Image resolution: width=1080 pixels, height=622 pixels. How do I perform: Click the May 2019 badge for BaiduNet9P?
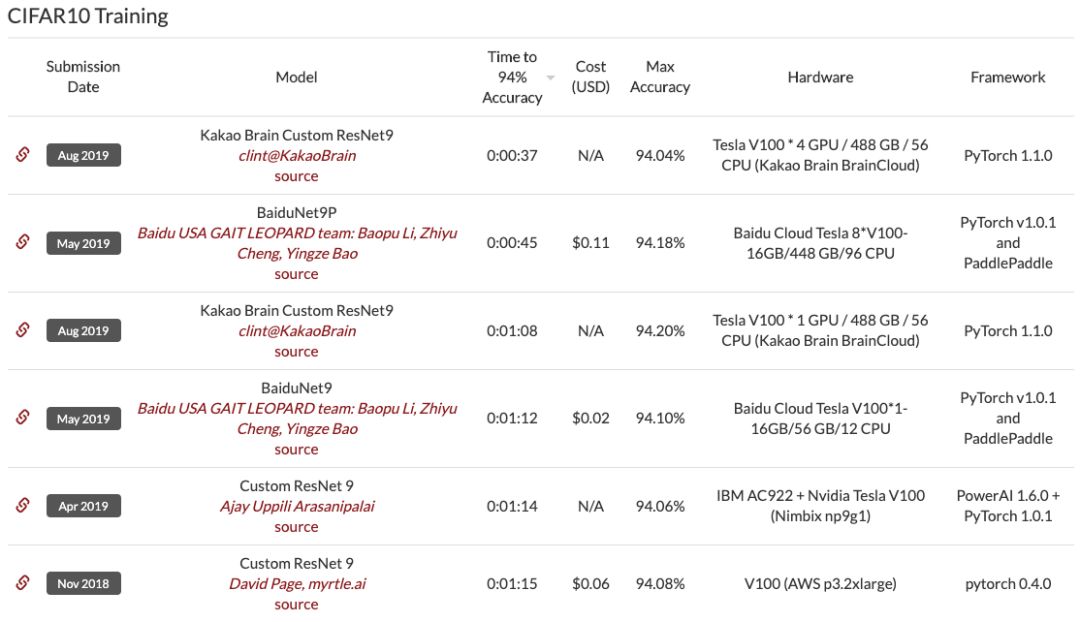click(x=83, y=243)
